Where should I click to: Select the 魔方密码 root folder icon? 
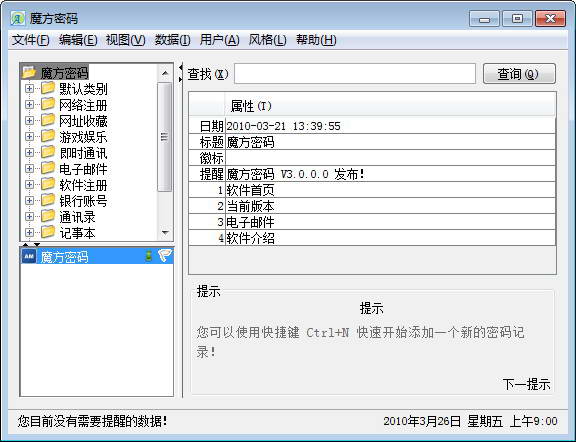pos(29,72)
